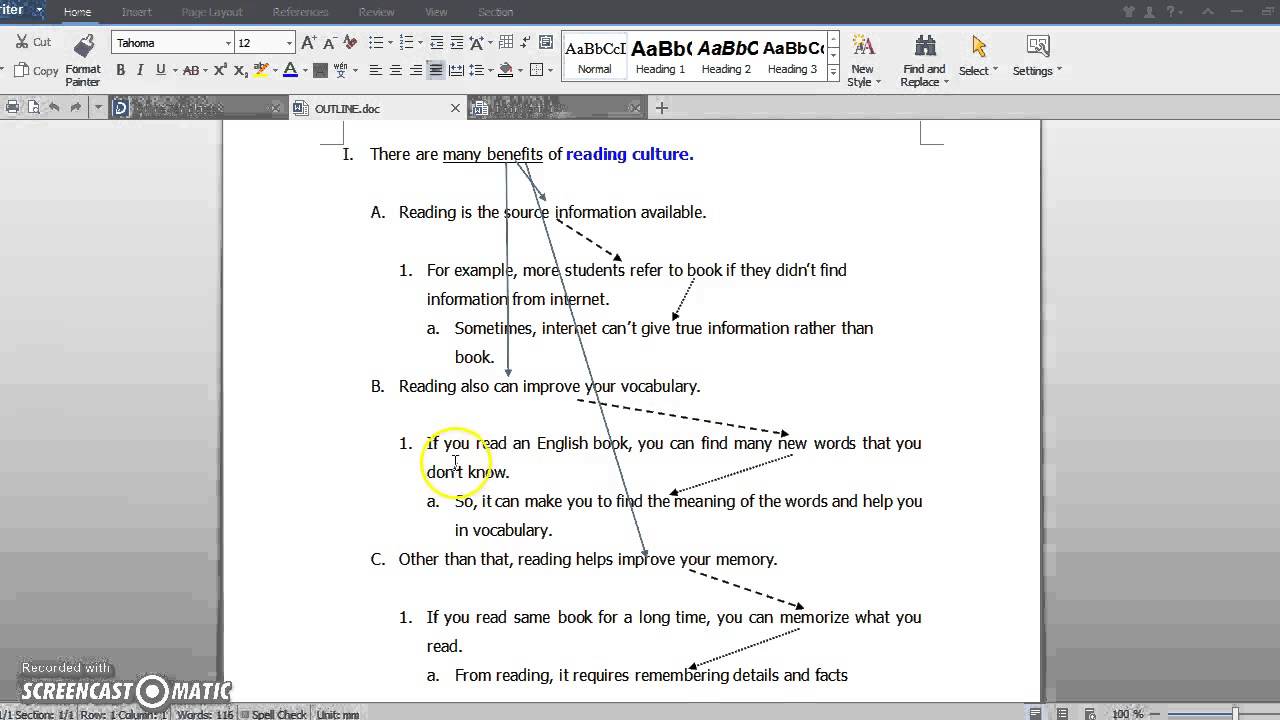Screen dimensions: 1280x720
Task: Expand numbering style dropdown arrow
Action: (420, 42)
